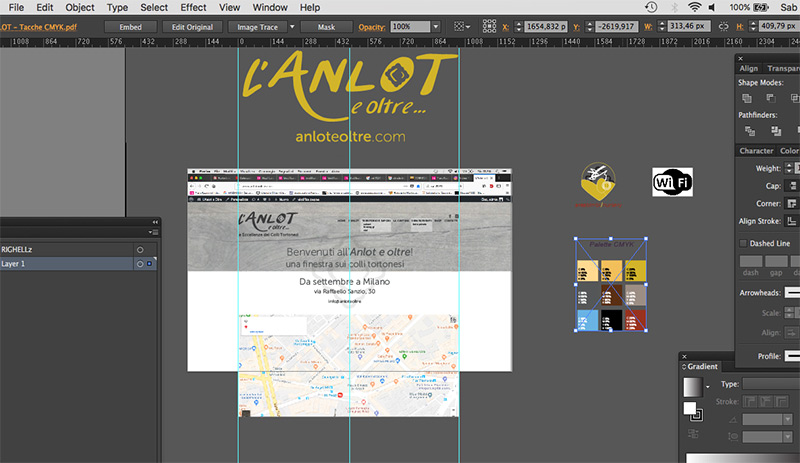Click the Layer 1 target circle

point(140,263)
